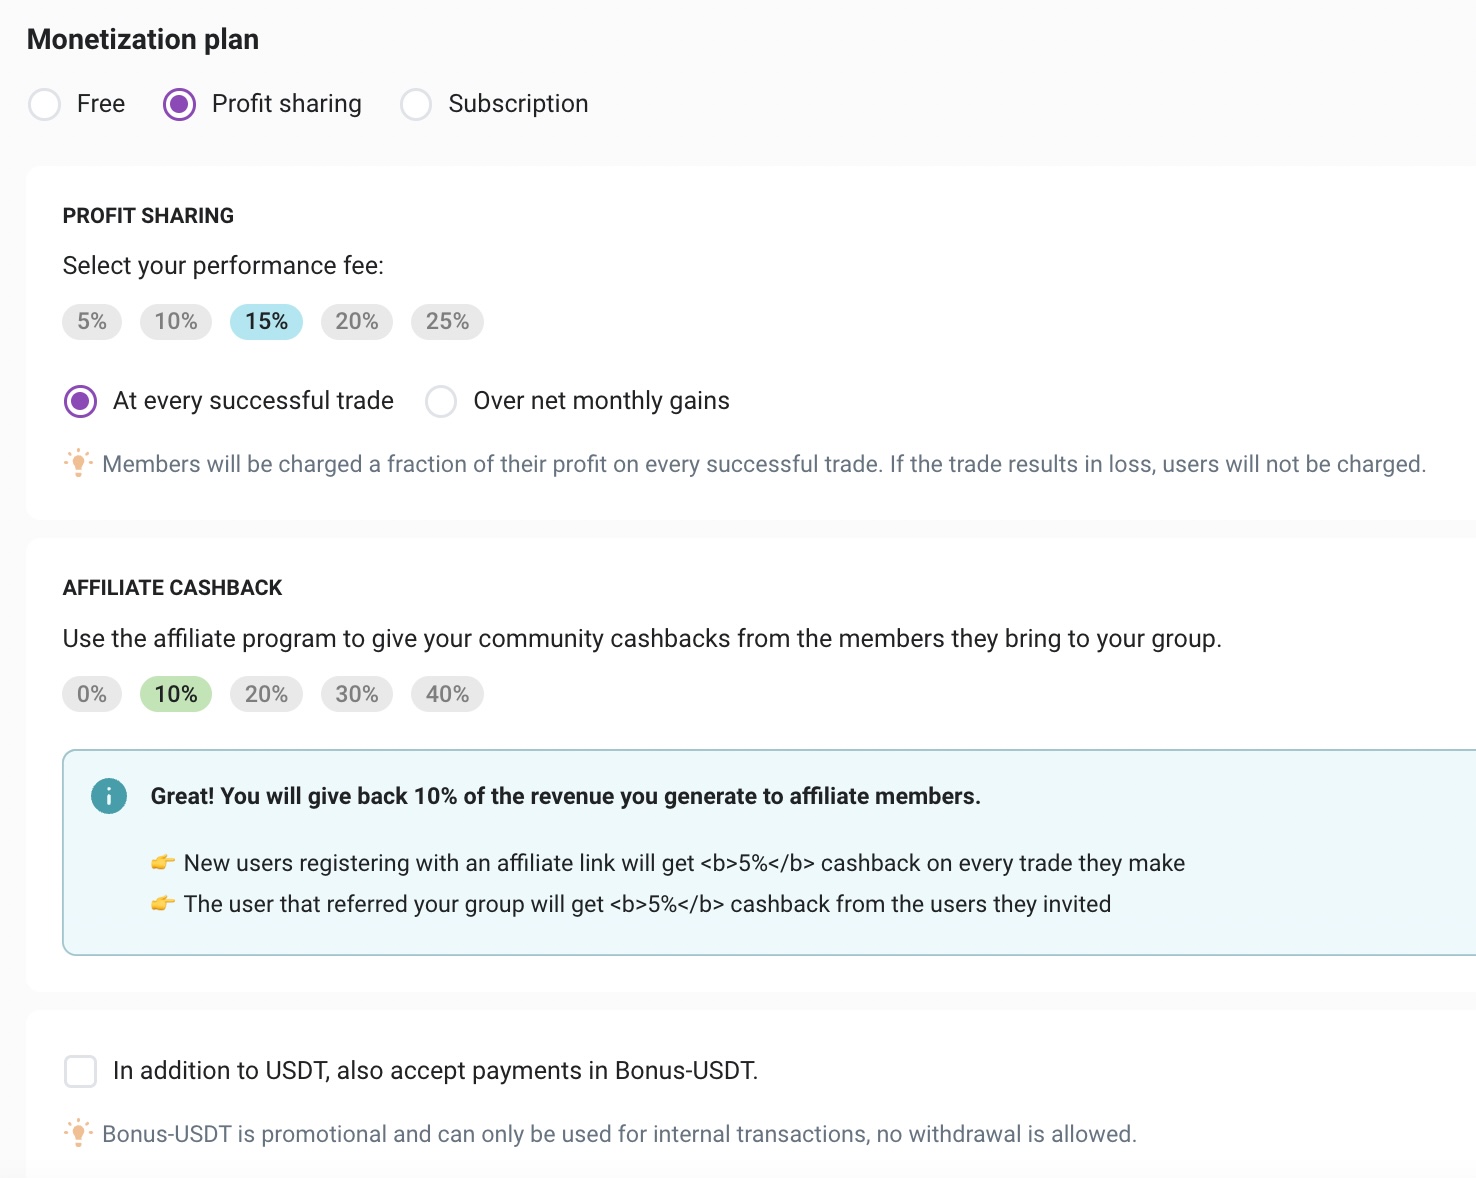Pick the 20% performance fee
The height and width of the screenshot is (1178, 1476).
(357, 322)
